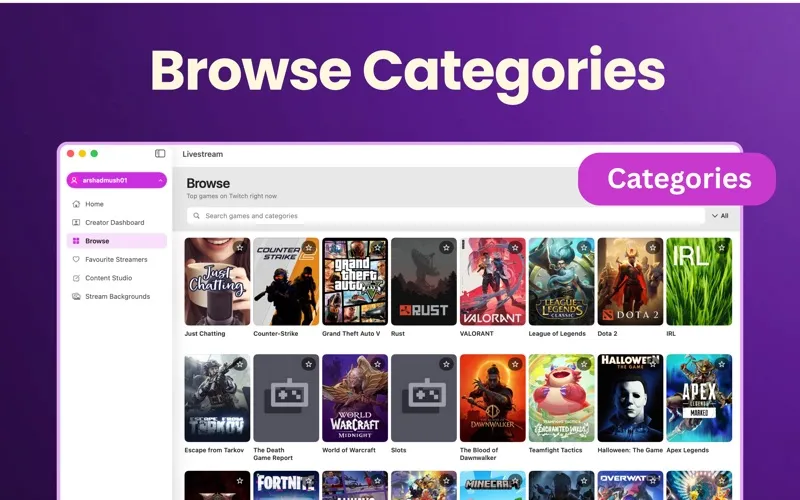This screenshot has height=500, width=800.
Task: Open Creator Dashboard from sidebar
Action: [x=116, y=222]
